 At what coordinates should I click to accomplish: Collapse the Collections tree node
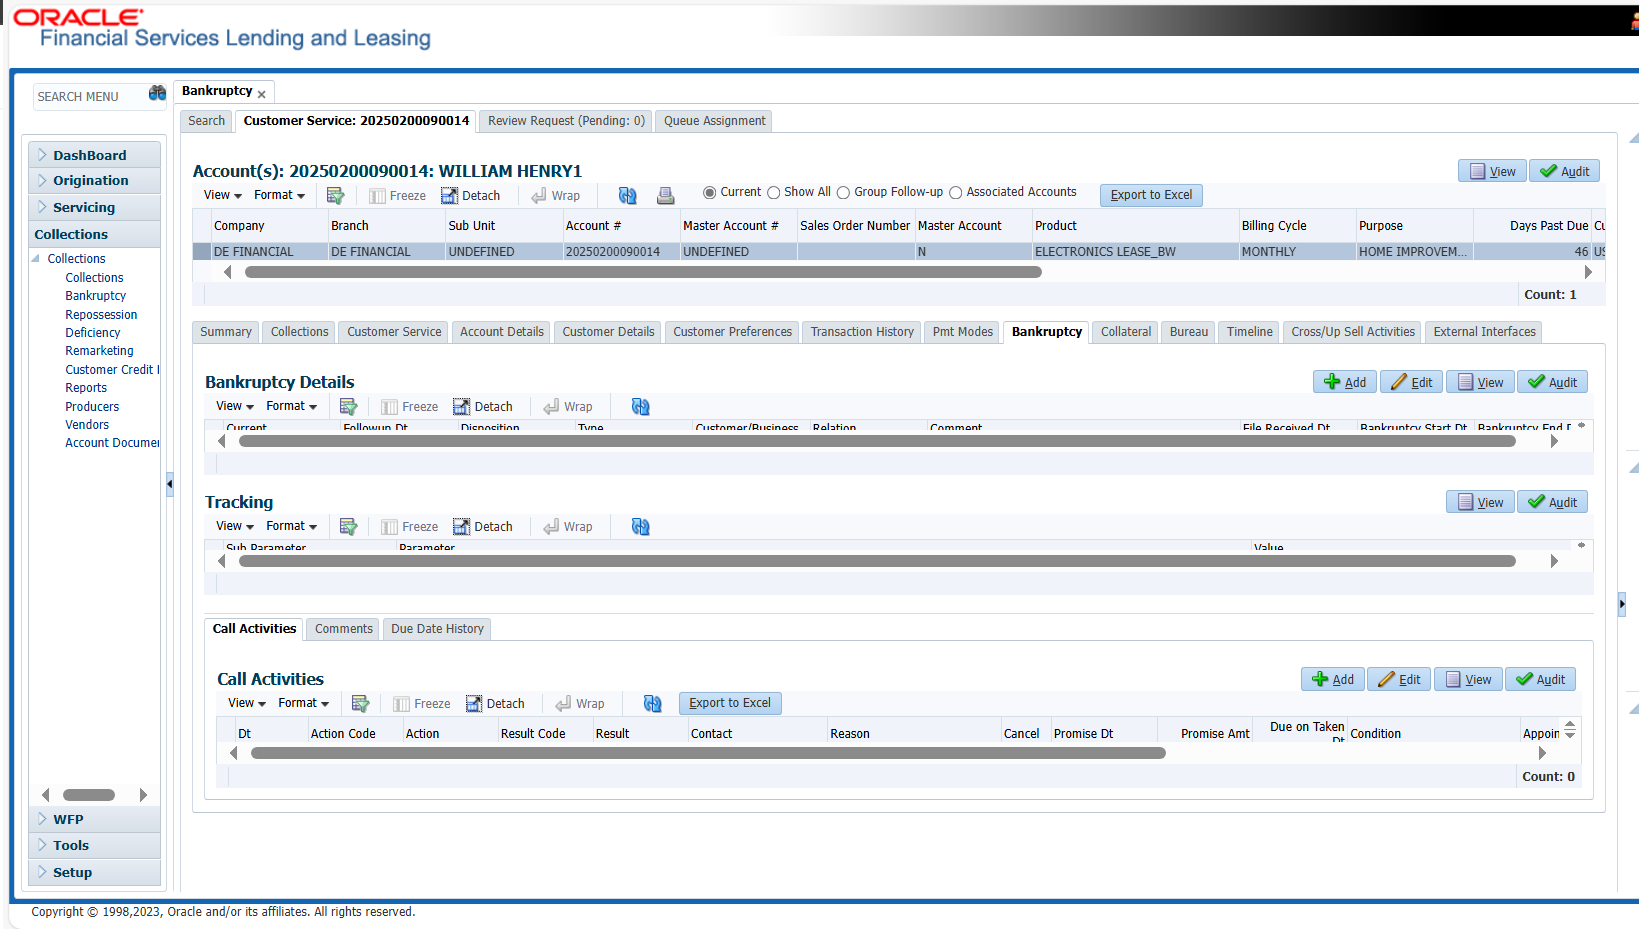pyautogui.click(x=38, y=258)
